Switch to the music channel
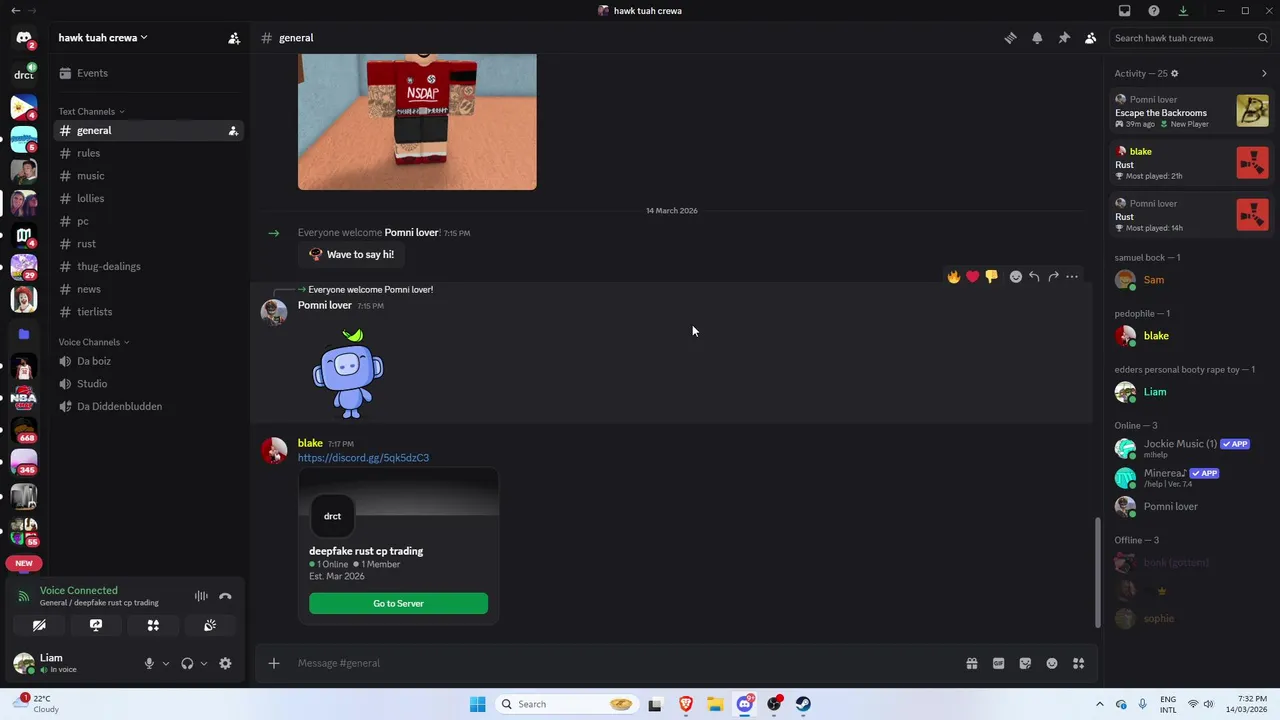Image resolution: width=1280 pixels, height=720 pixels. point(148,176)
